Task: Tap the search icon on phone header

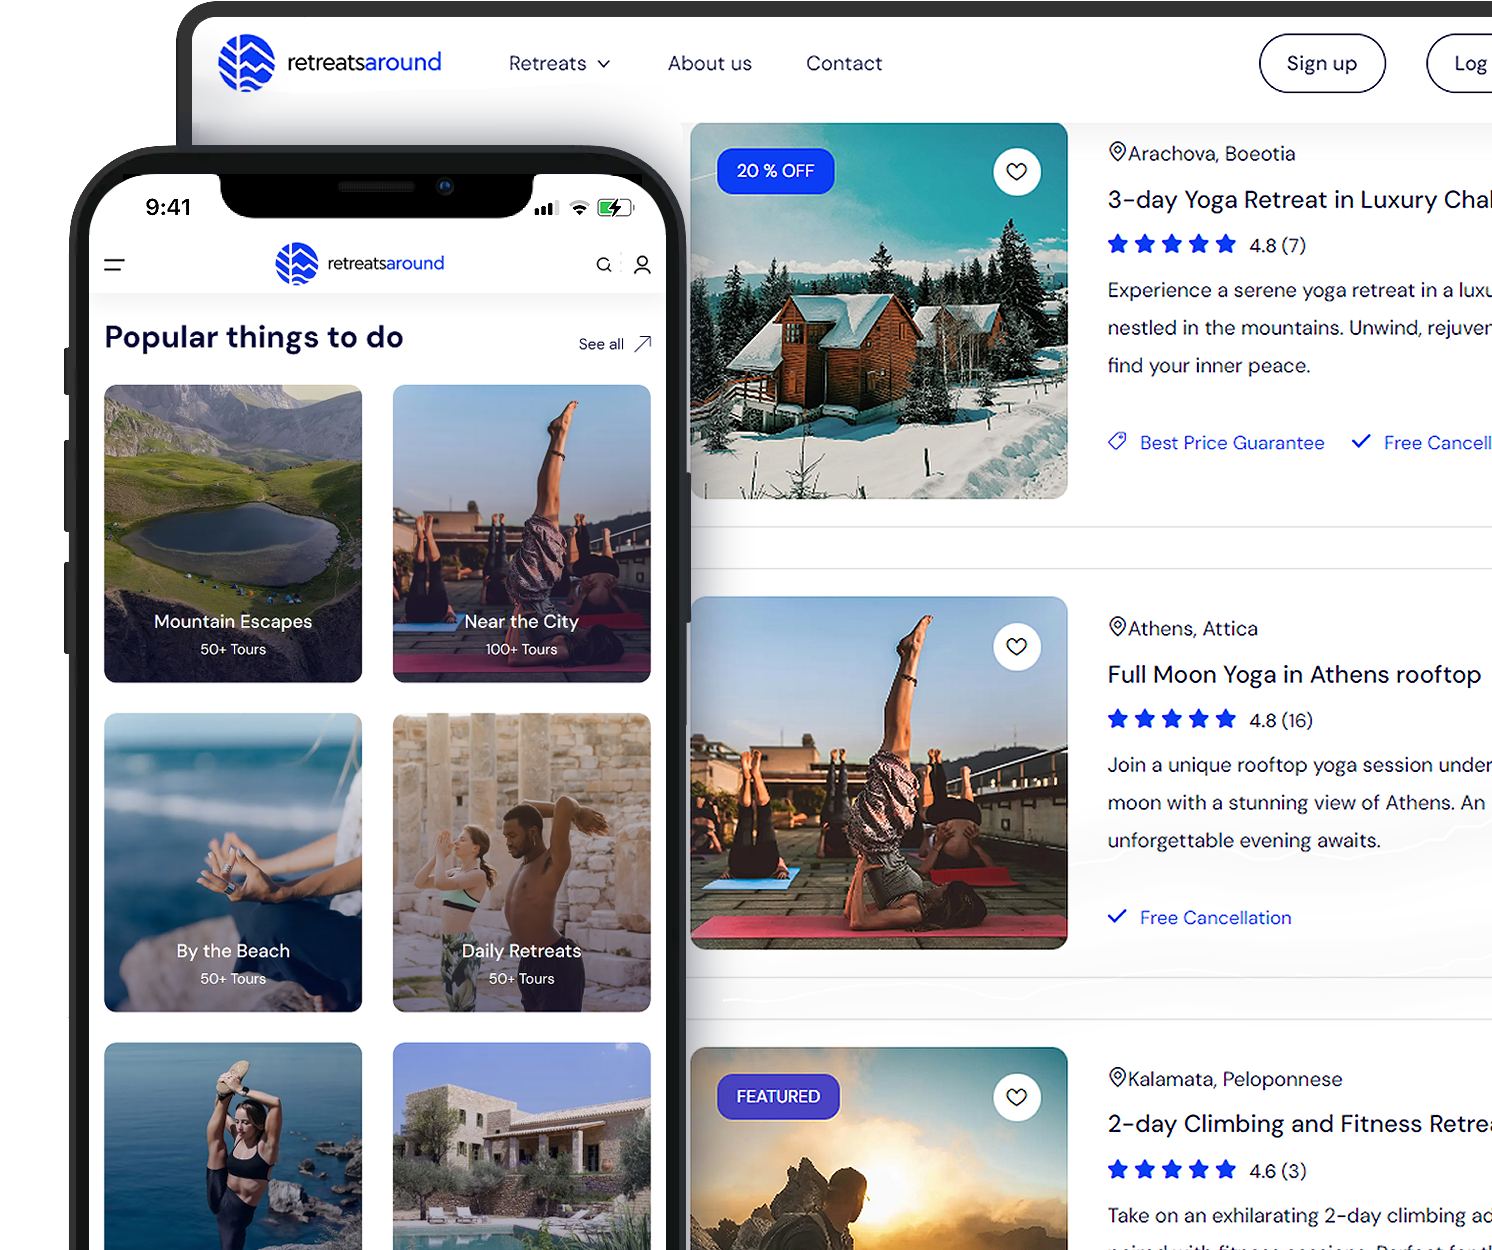Action: [x=604, y=265]
